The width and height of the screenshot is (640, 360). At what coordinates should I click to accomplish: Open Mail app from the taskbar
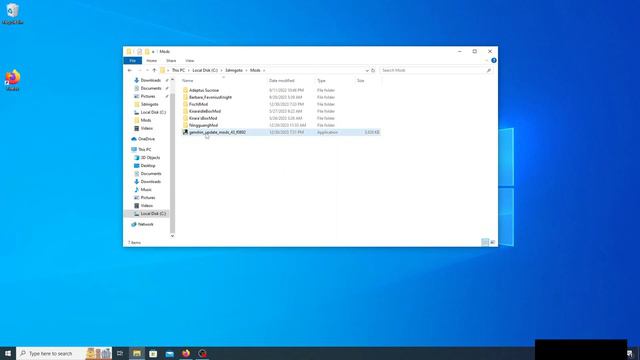169,353
